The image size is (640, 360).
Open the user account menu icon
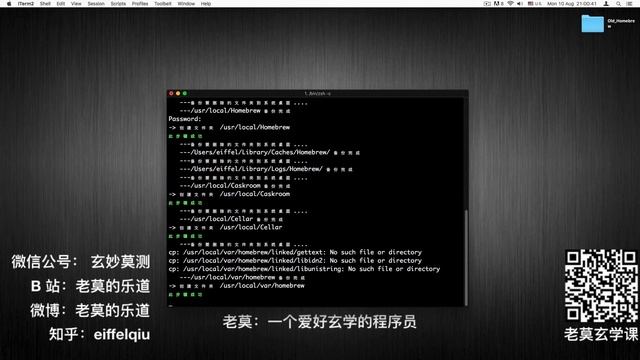[606, 4]
